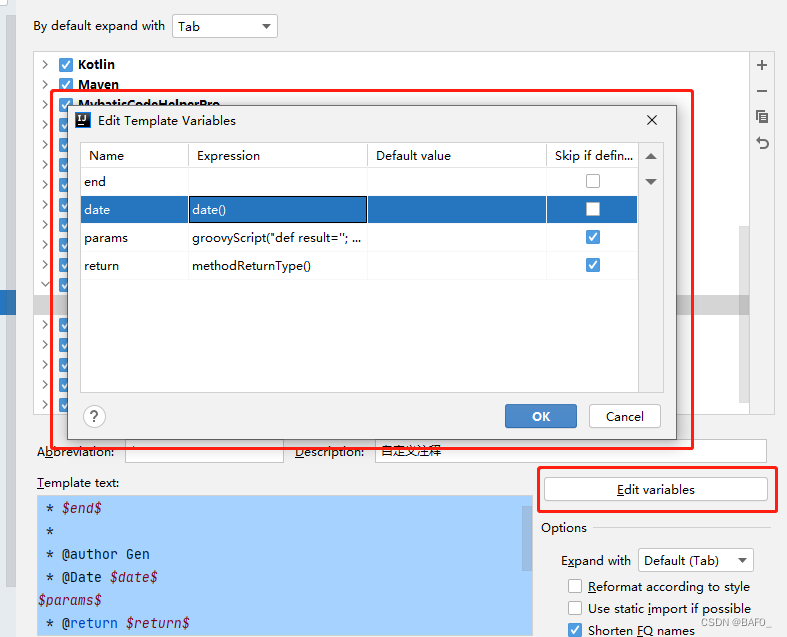Click the template text vertical scrollbar
The height and width of the screenshot is (637, 787).
click(x=527, y=538)
